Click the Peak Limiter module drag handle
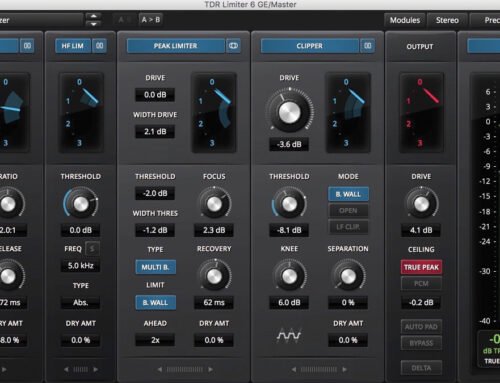The height and width of the screenshot is (383, 500). coord(185,369)
